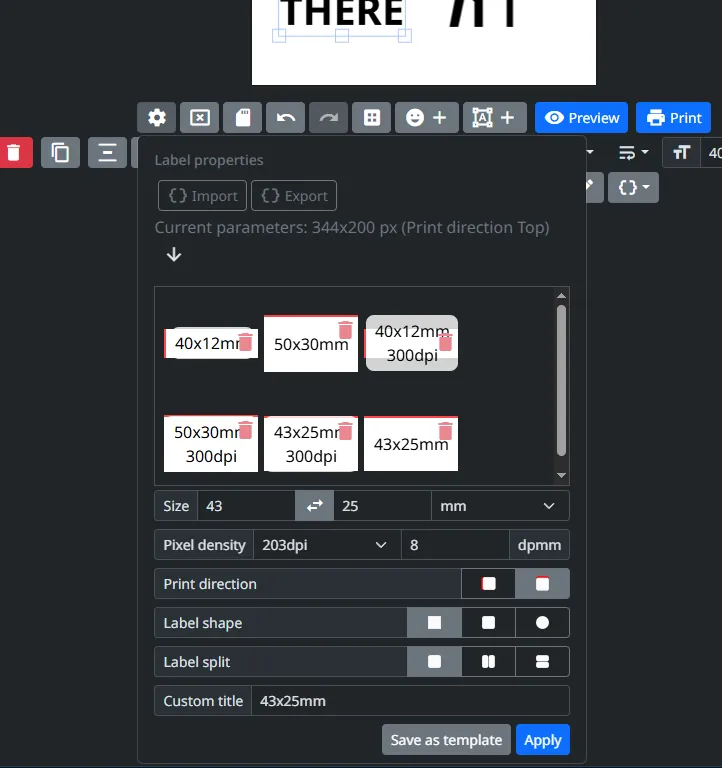Apply the label properties
722x768 pixels.
tap(543, 740)
